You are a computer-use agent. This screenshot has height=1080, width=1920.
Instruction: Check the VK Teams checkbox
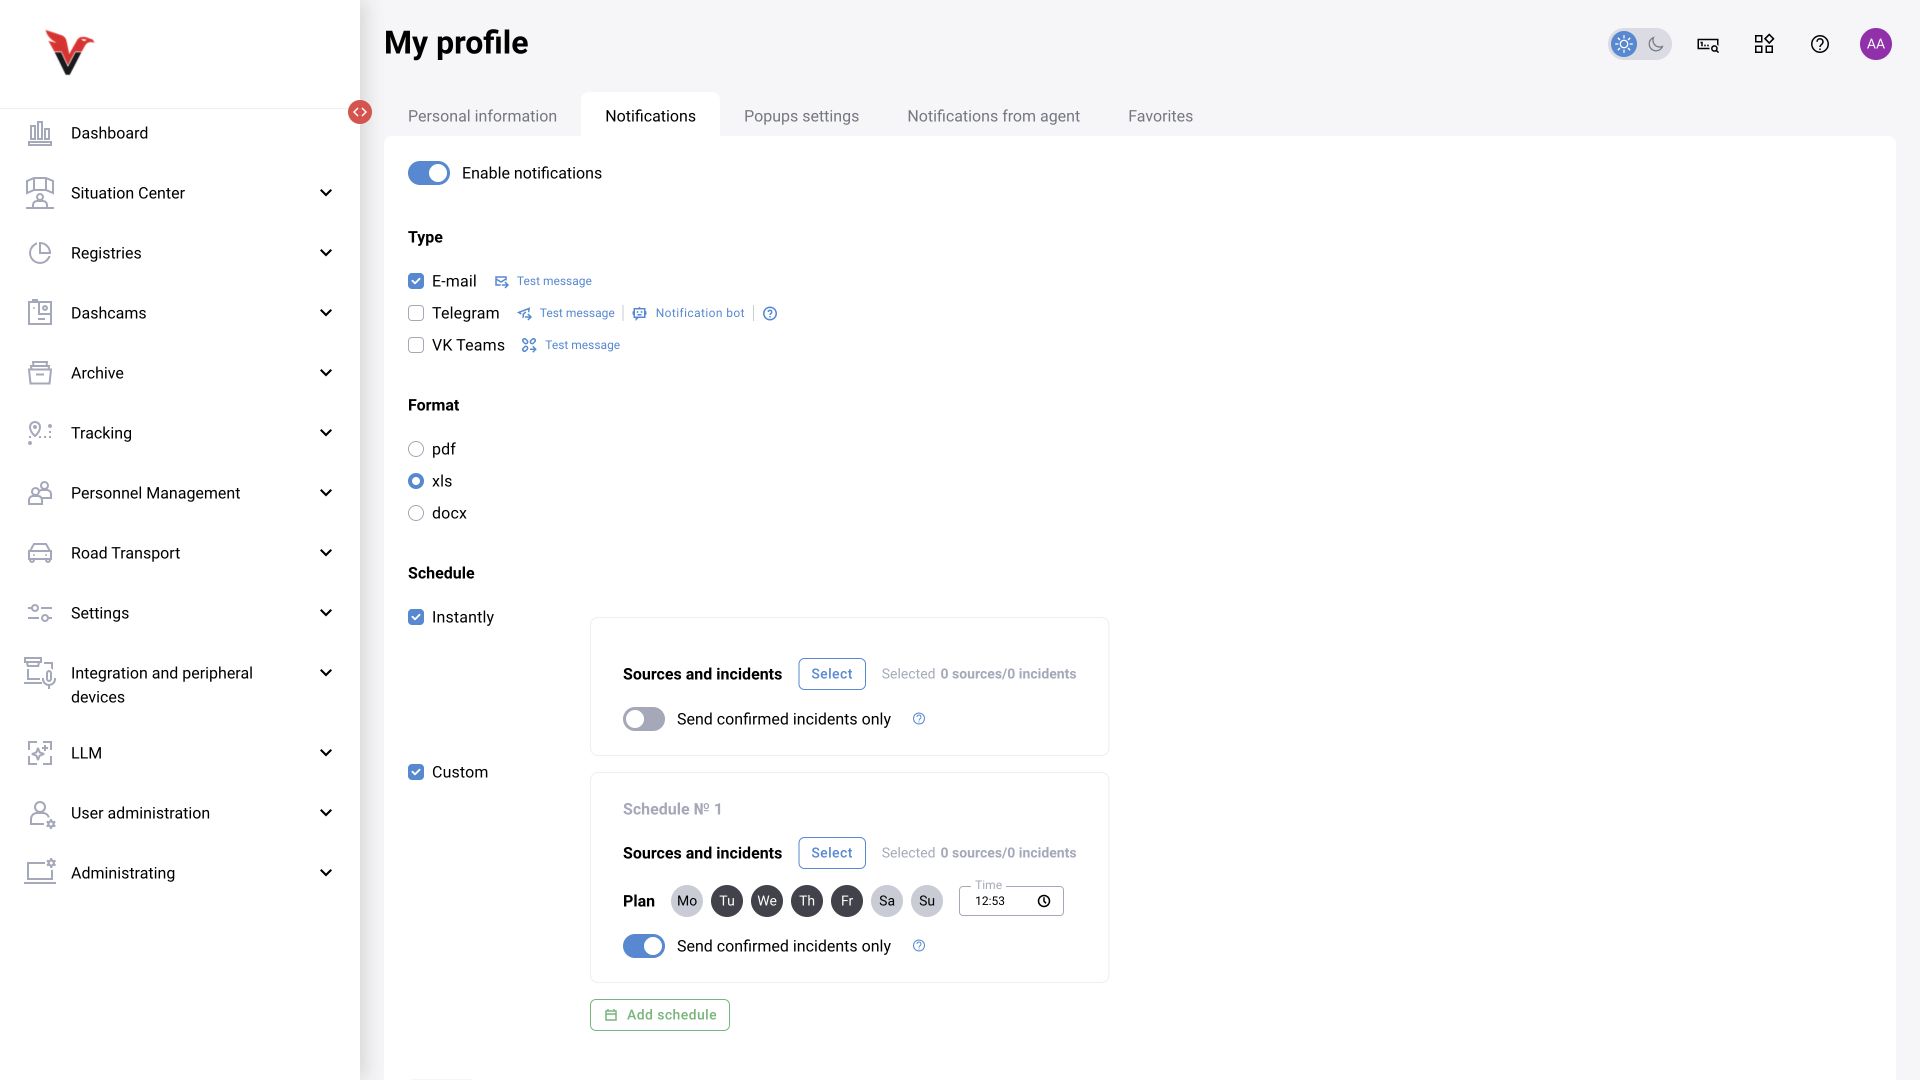point(416,345)
